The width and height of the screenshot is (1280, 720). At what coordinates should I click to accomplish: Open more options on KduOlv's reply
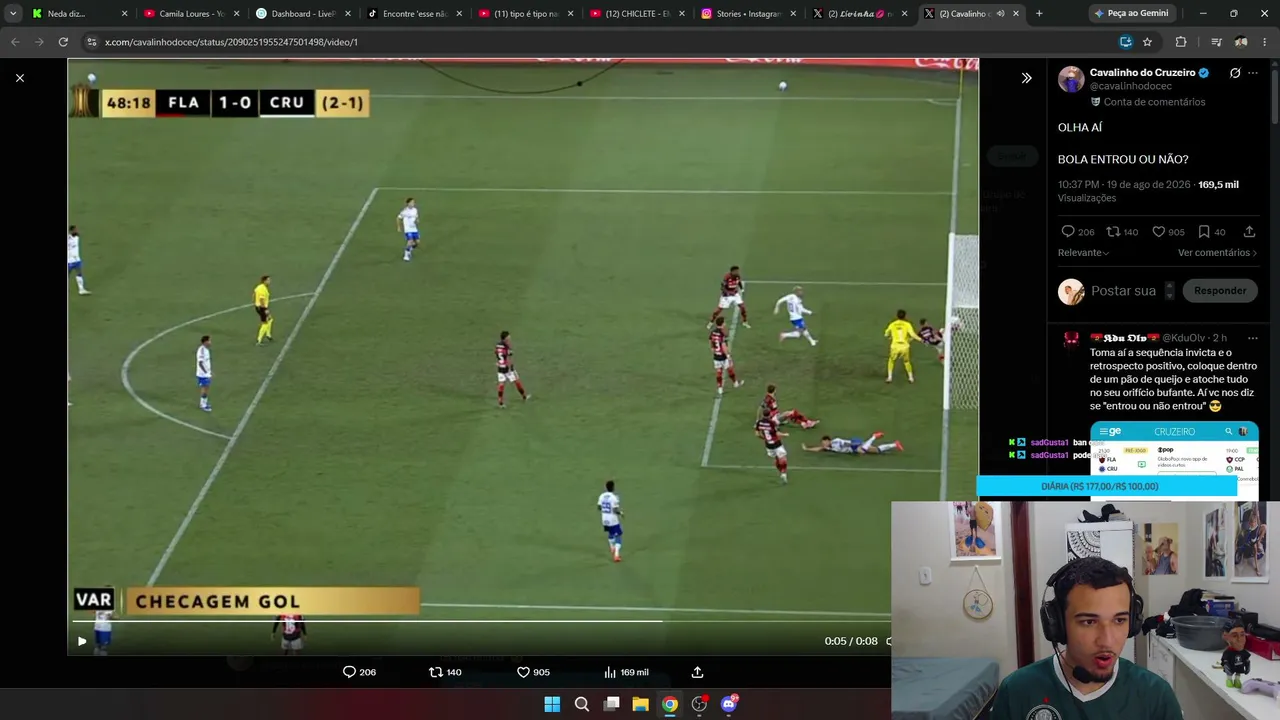[x=1252, y=338]
